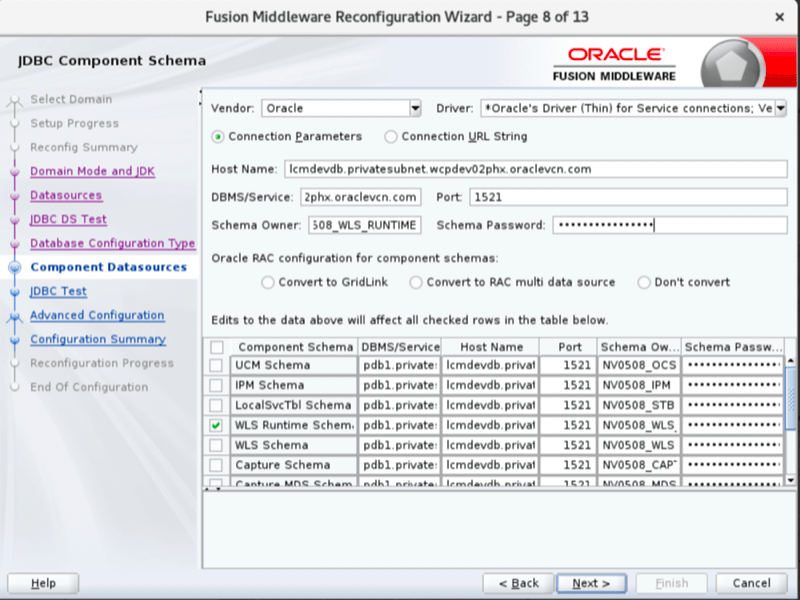The image size is (800, 600).
Task: Select the Connection Parameters radio button
Action: point(218,137)
